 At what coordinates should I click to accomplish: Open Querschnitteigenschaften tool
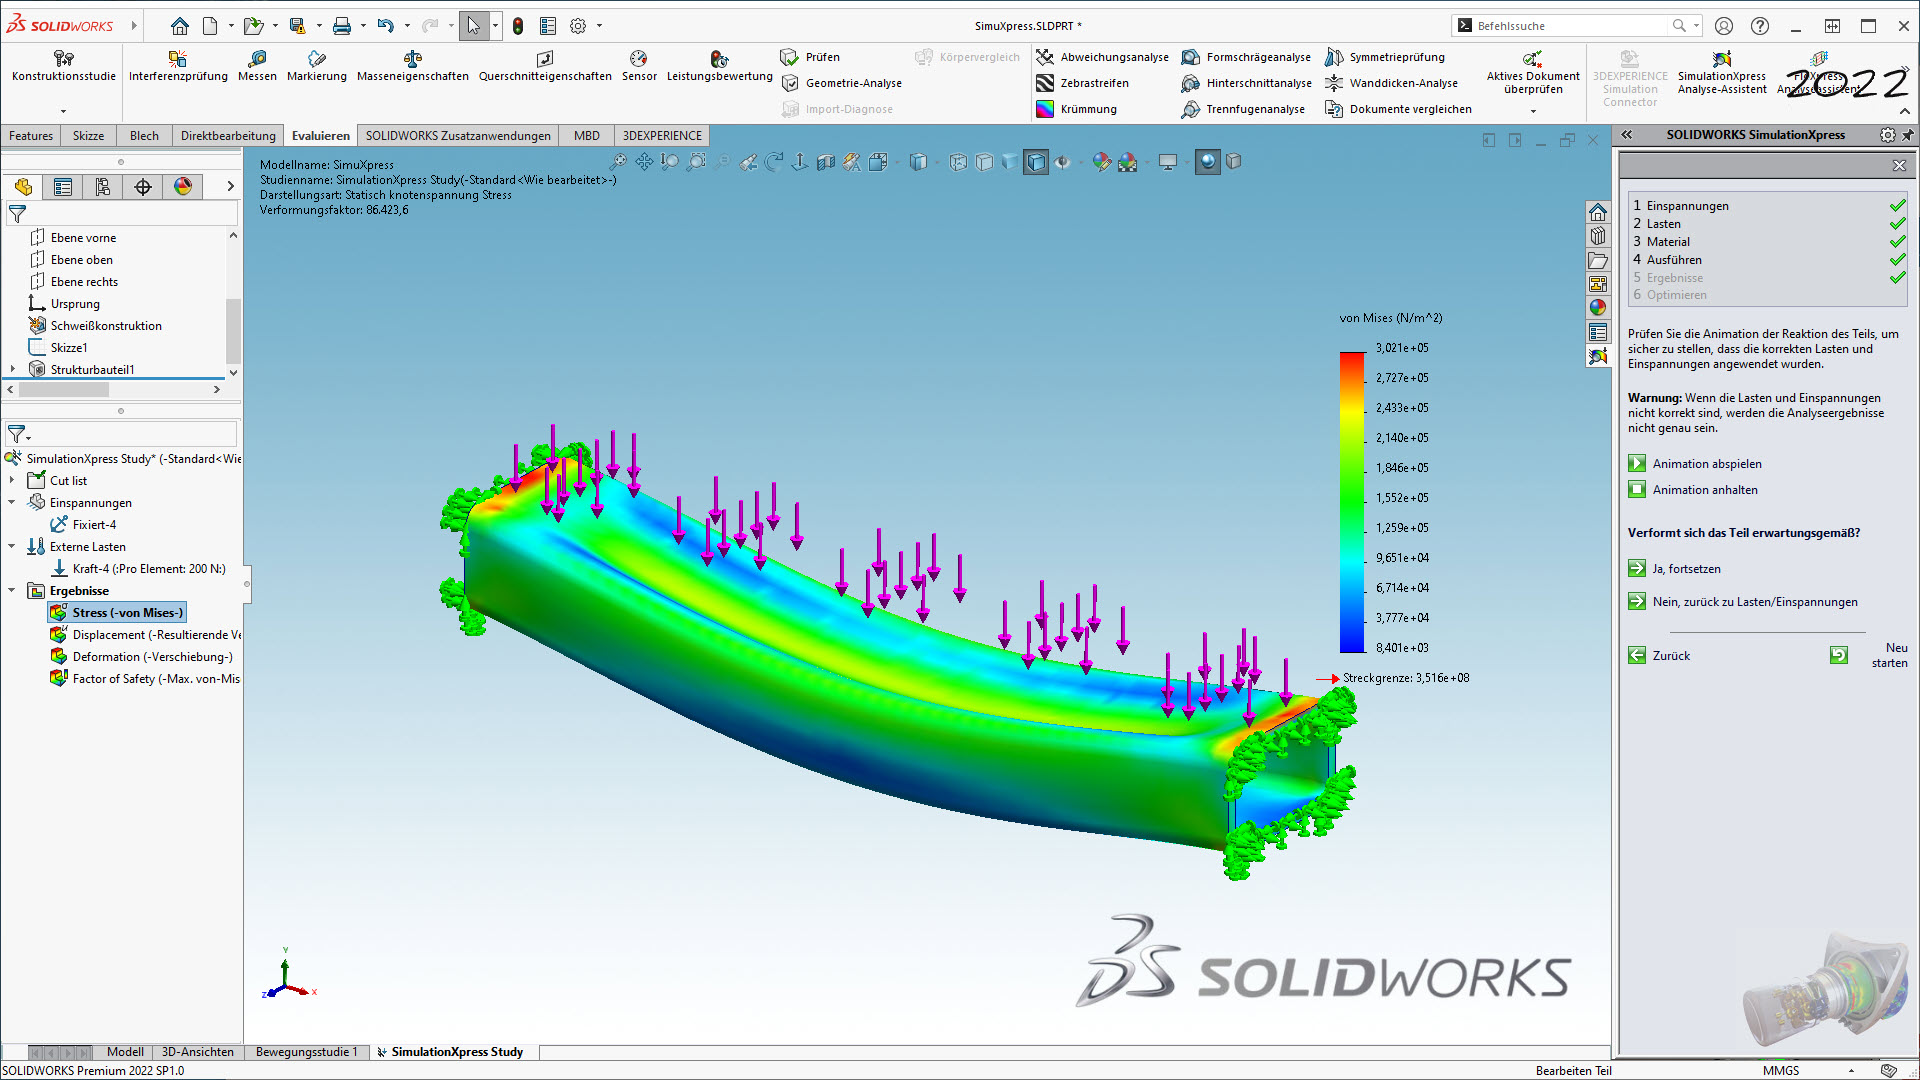pyautogui.click(x=545, y=66)
